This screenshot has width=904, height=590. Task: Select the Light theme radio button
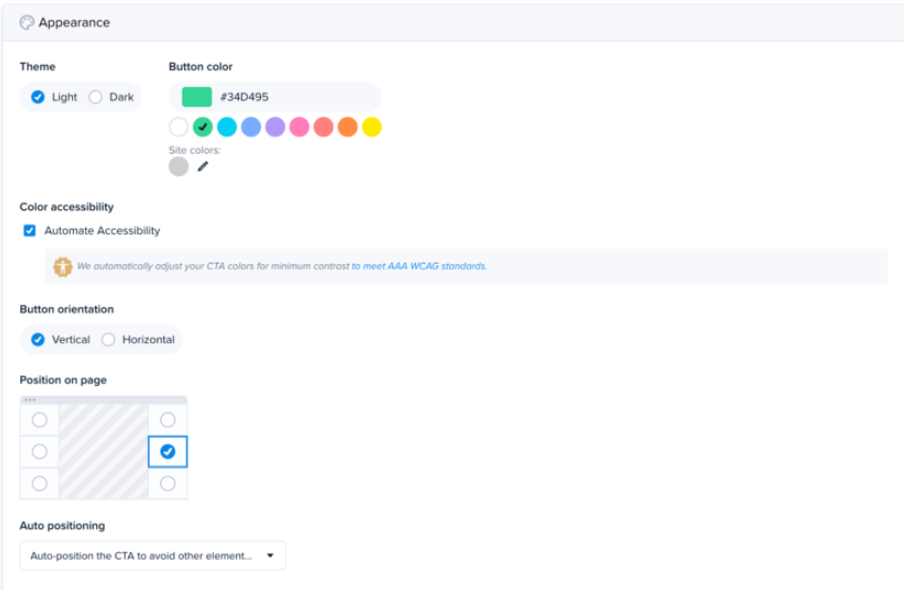point(38,97)
